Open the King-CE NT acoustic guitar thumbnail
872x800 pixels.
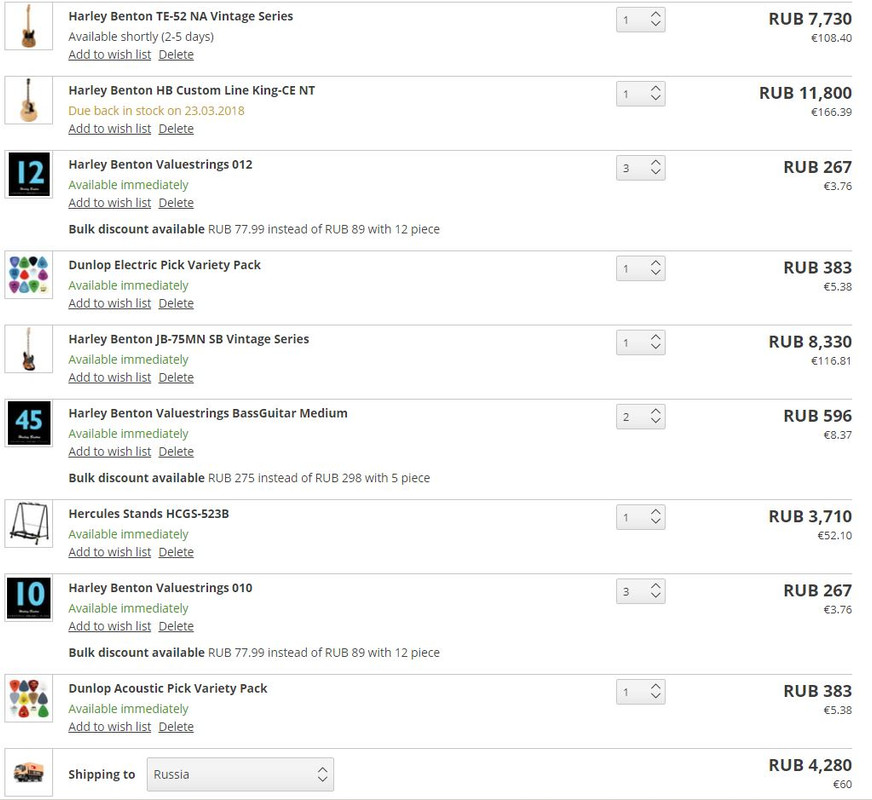[28, 100]
